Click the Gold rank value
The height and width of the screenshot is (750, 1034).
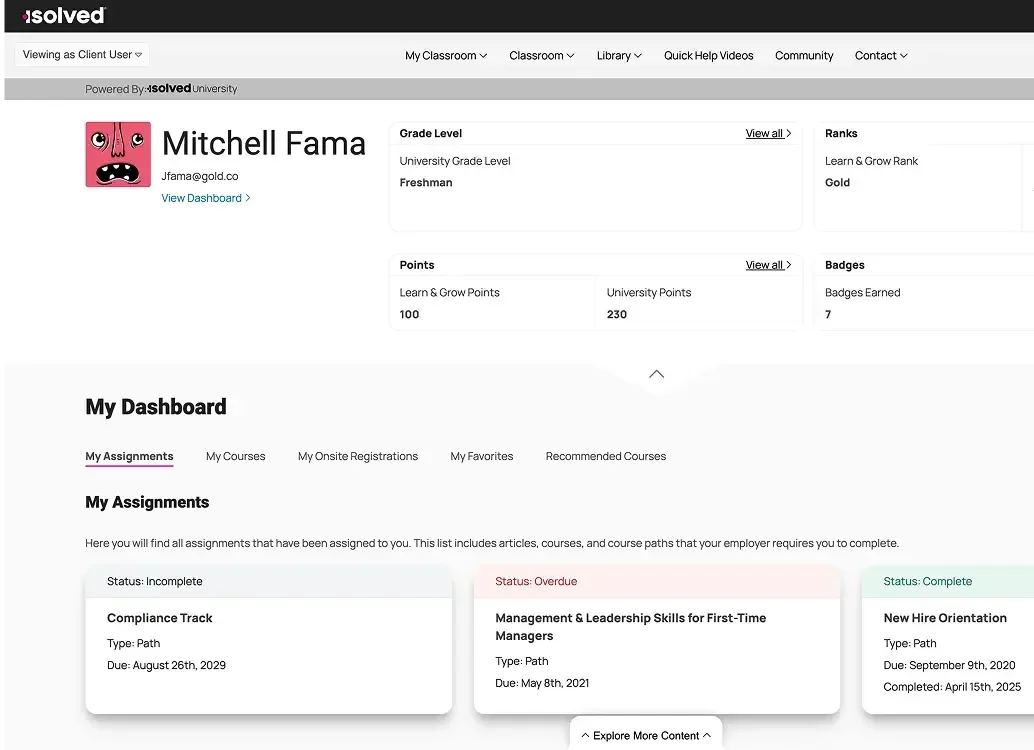[837, 183]
